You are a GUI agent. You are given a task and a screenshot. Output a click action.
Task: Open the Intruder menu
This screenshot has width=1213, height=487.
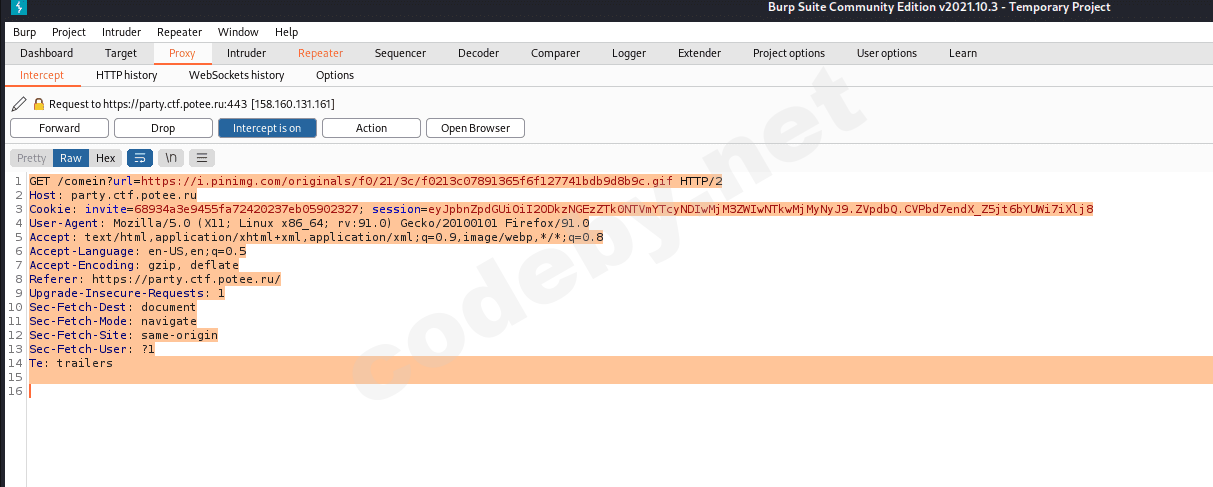(x=122, y=32)
